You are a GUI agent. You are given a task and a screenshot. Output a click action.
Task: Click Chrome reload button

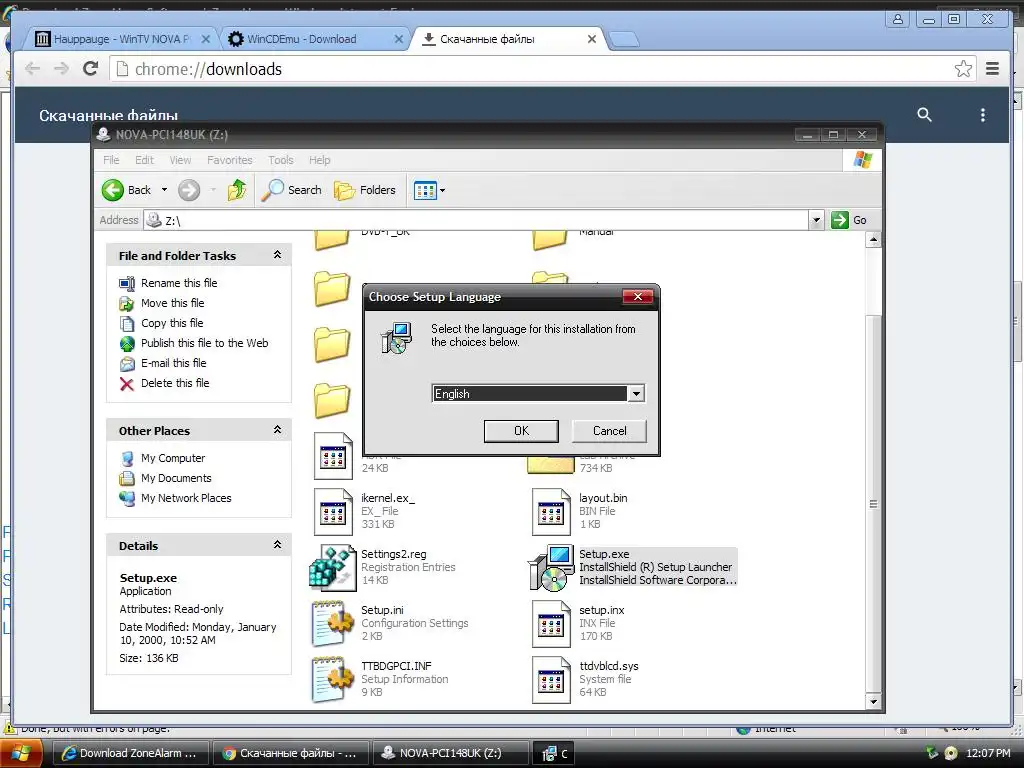point(90,69)
